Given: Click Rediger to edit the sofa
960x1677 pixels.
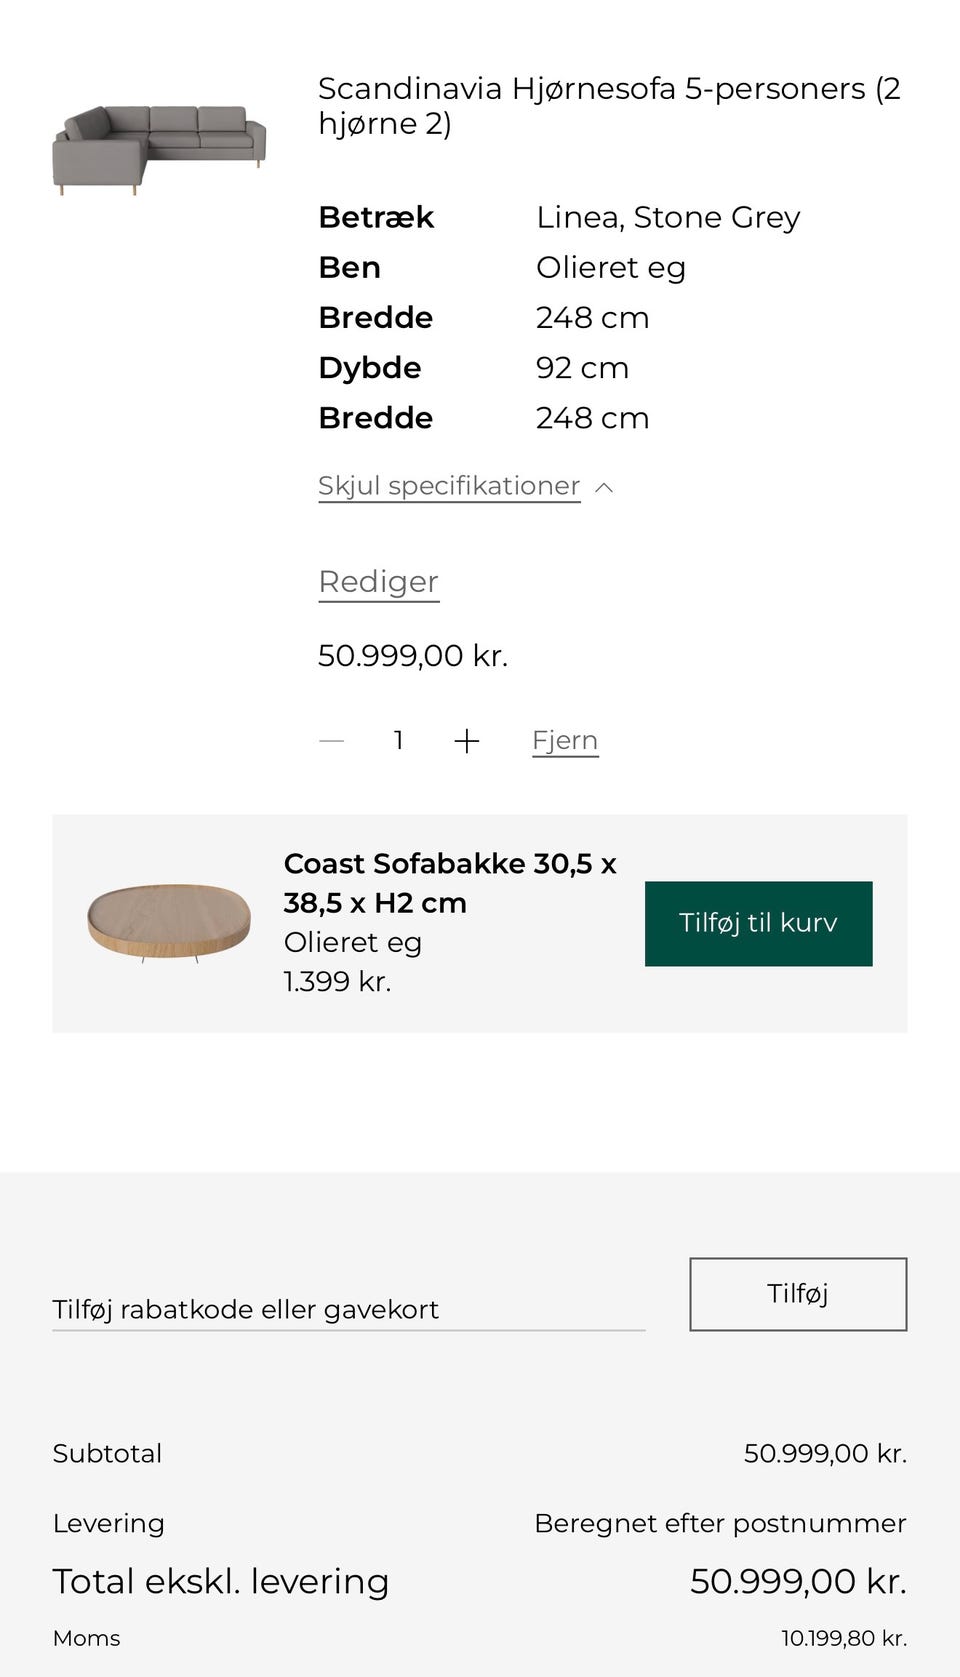Looking at the screenshot, I should click(378, 582).
